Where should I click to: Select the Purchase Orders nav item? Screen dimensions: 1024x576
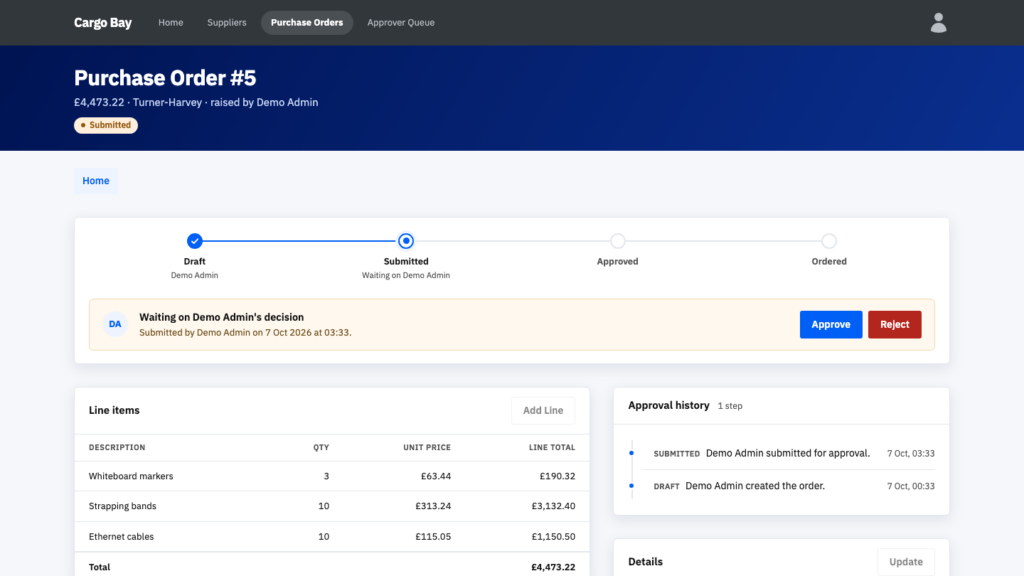point(307,23)
